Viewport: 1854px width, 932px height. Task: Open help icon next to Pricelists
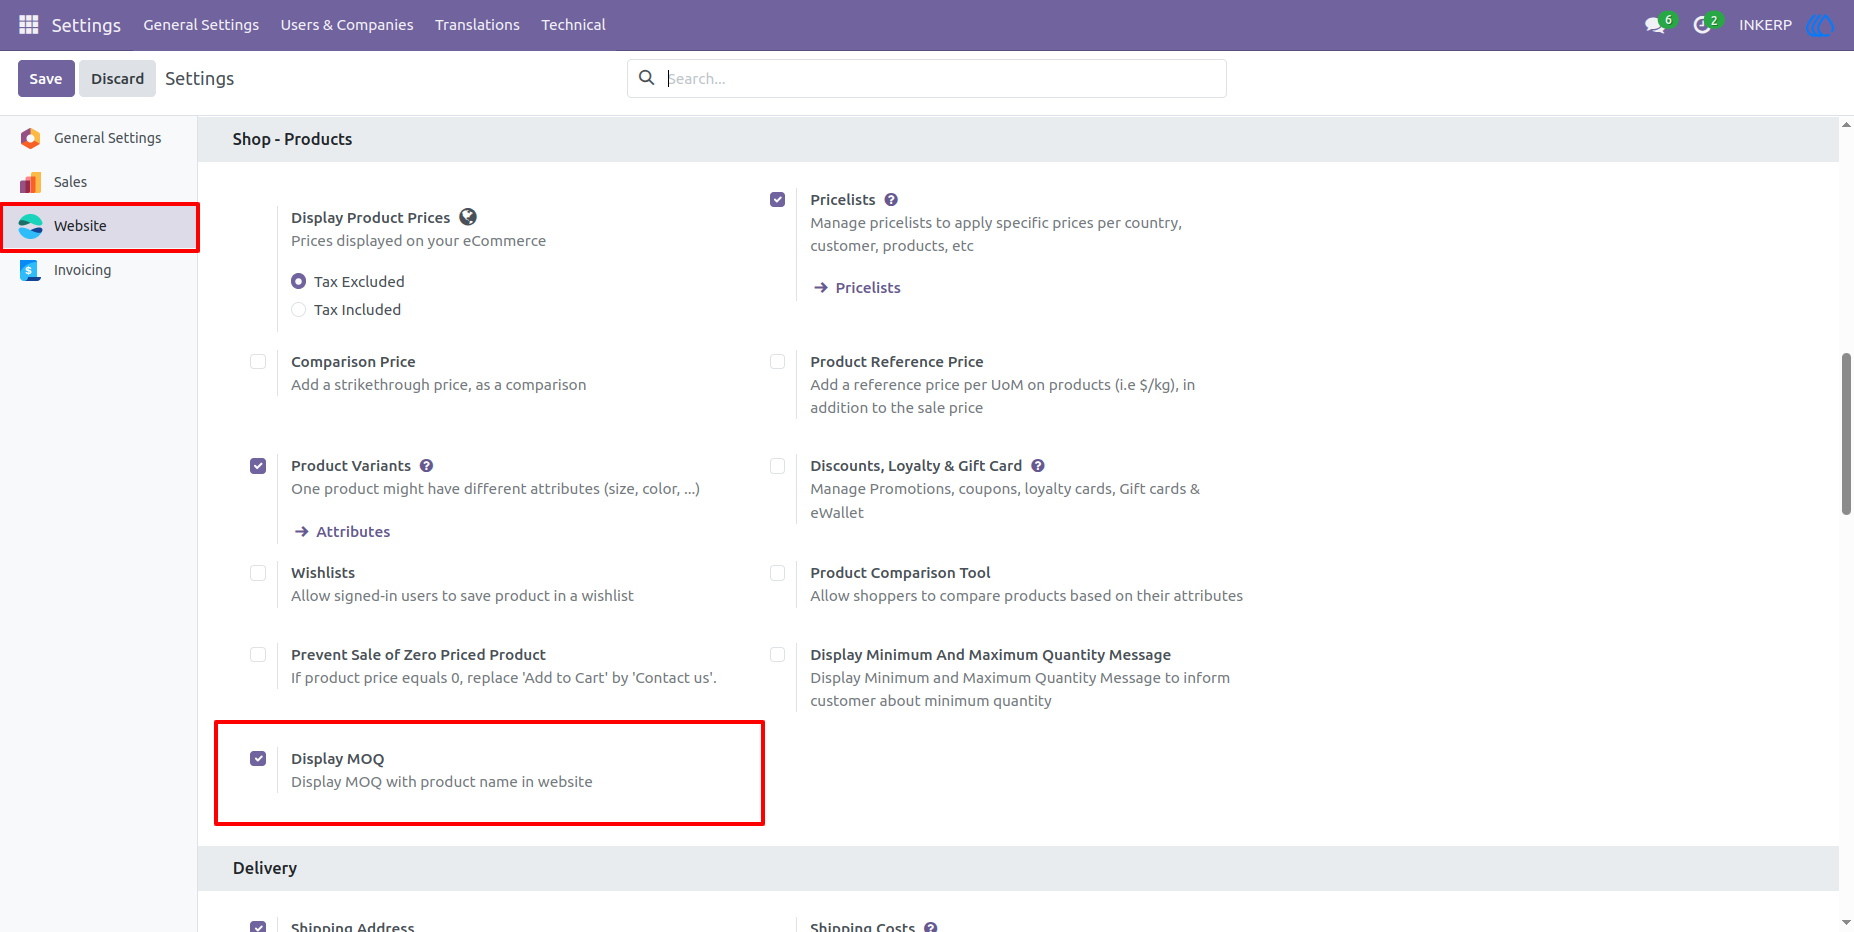coord(891,200)
